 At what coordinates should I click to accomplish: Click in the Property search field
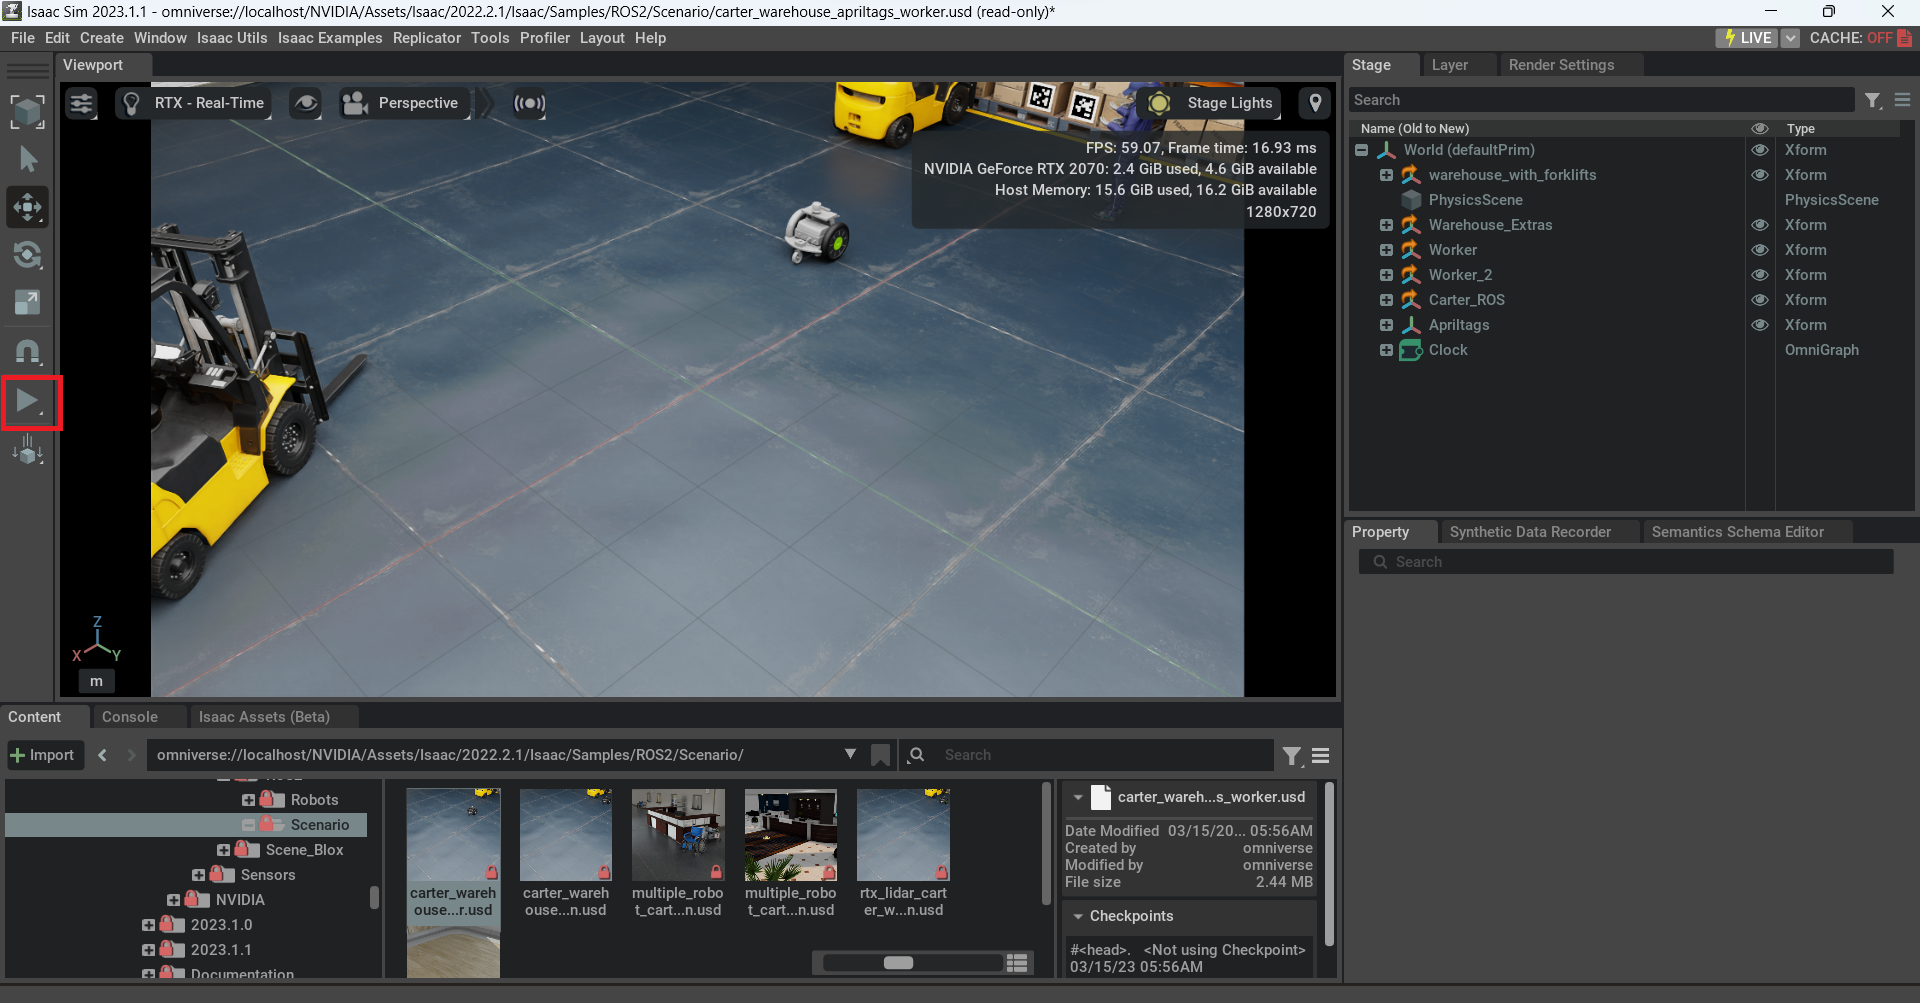(1626, 562)
